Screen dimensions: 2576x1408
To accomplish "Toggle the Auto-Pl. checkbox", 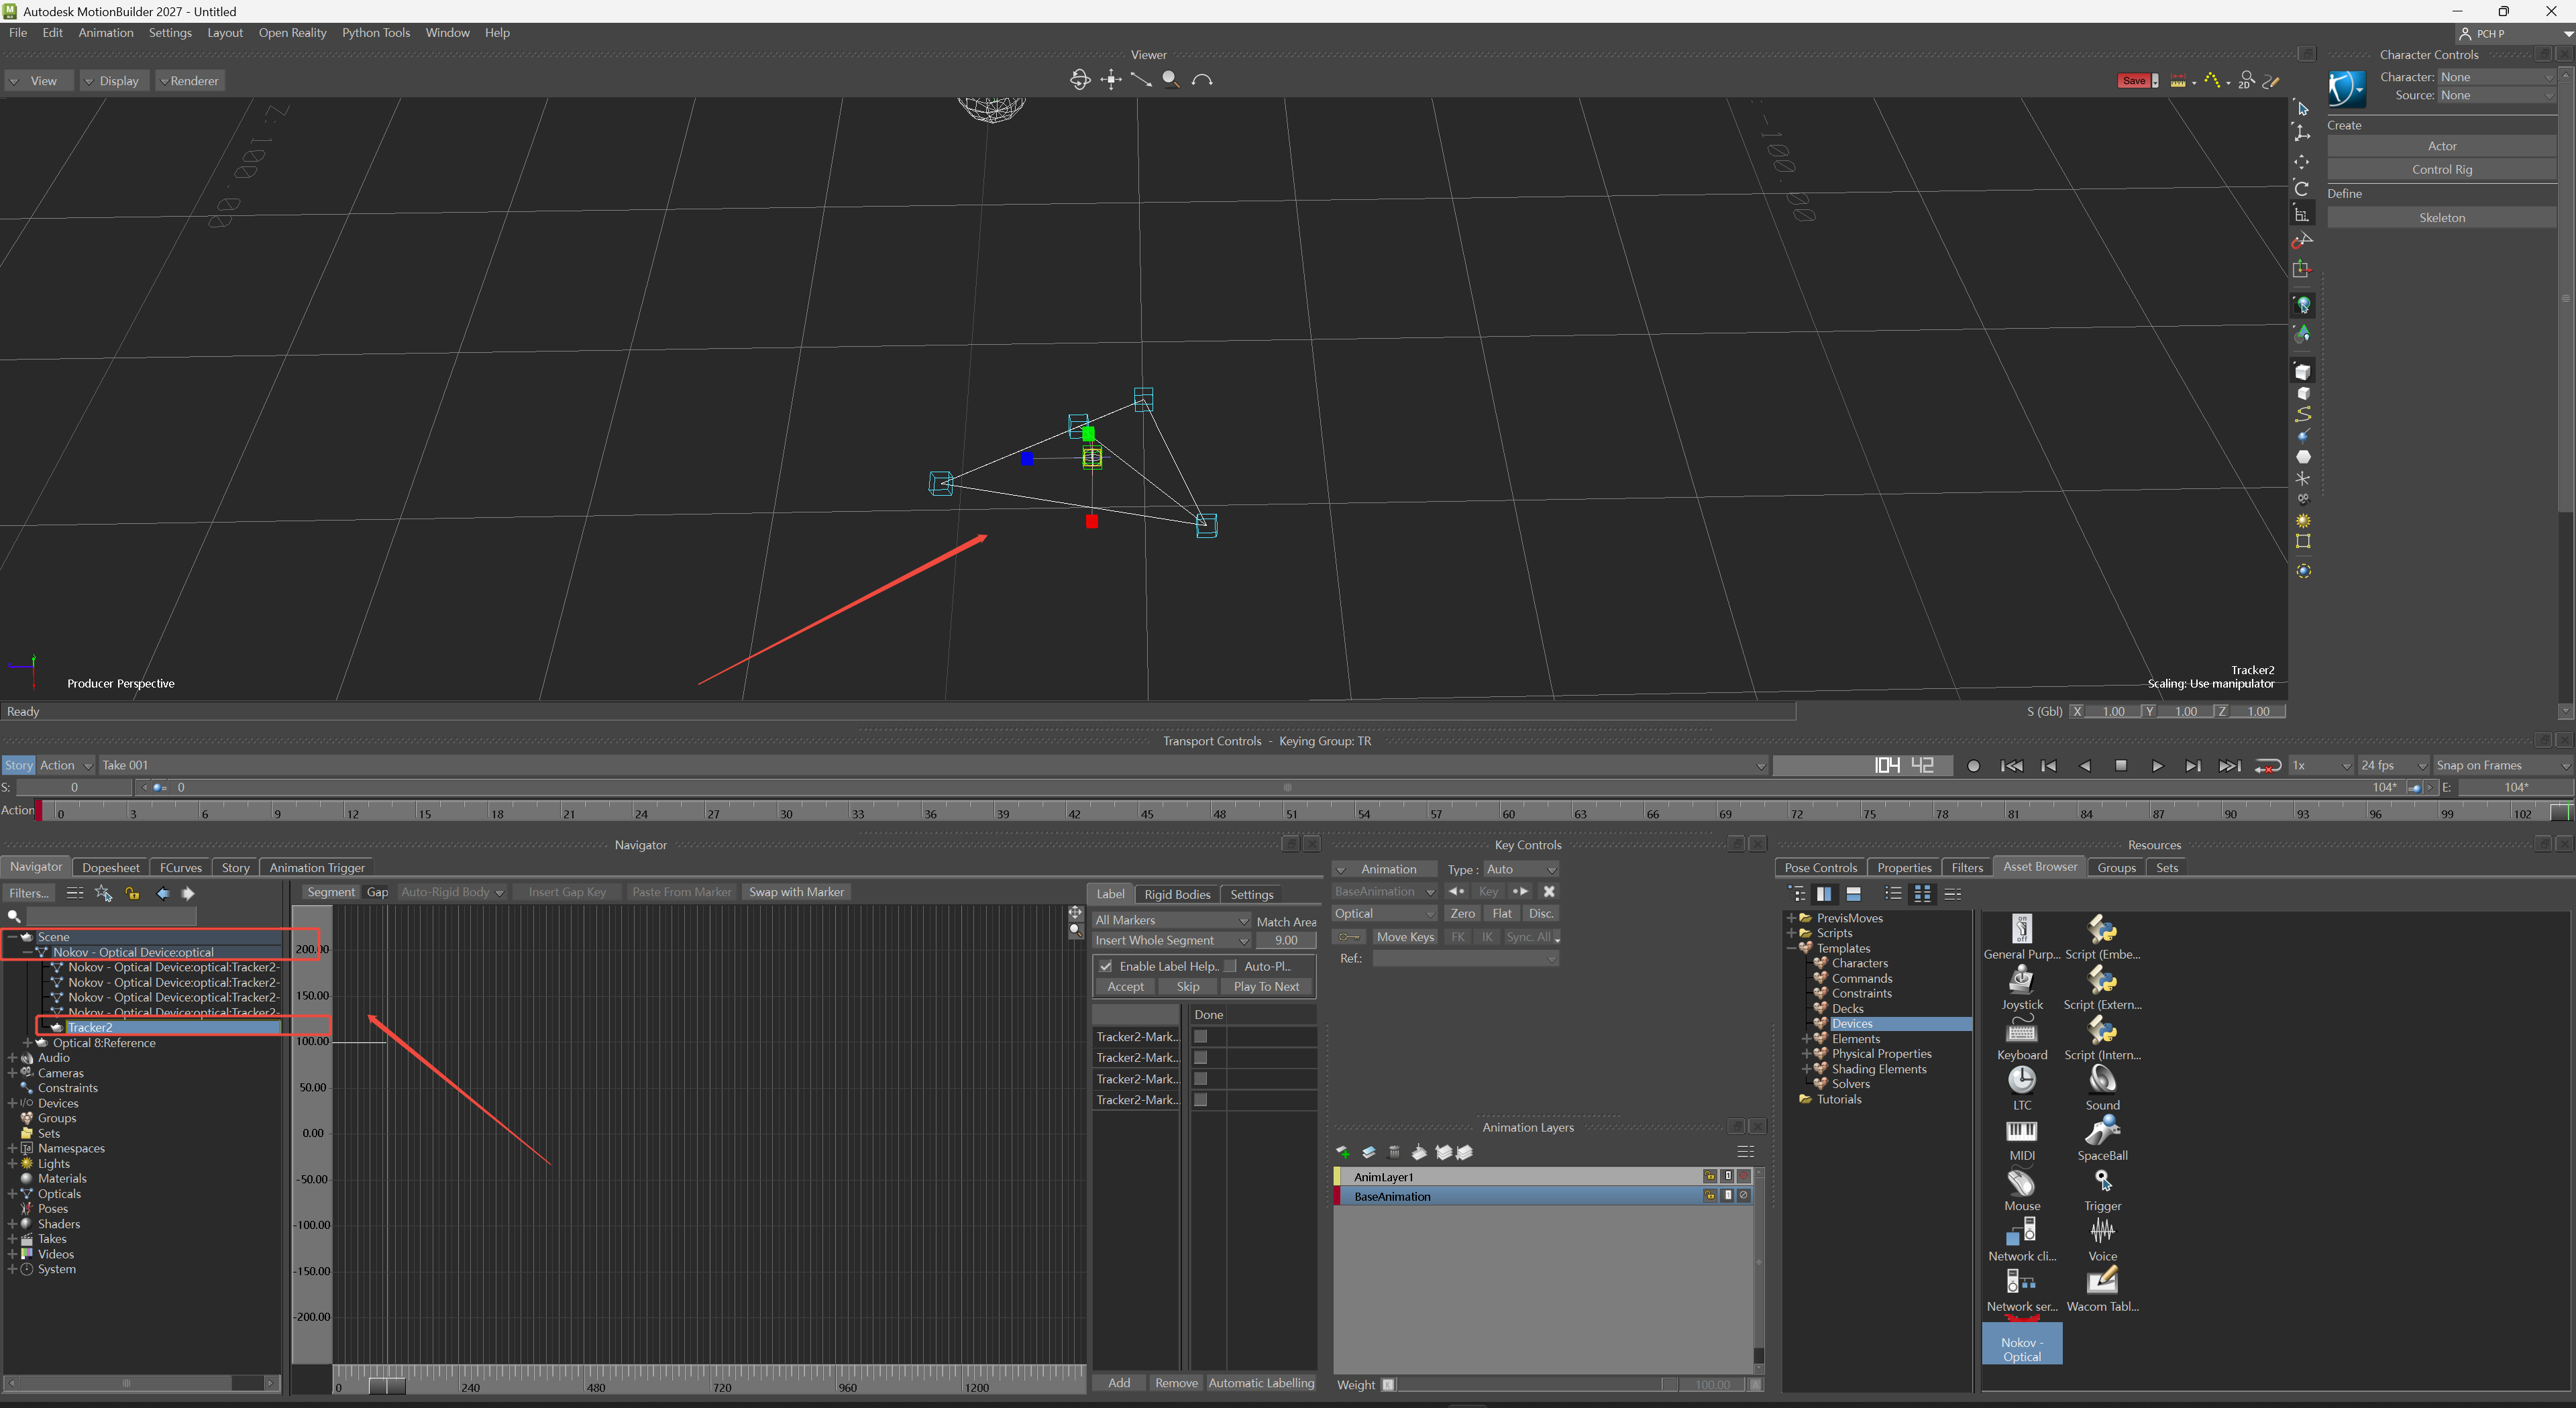I will (1231, 966).
